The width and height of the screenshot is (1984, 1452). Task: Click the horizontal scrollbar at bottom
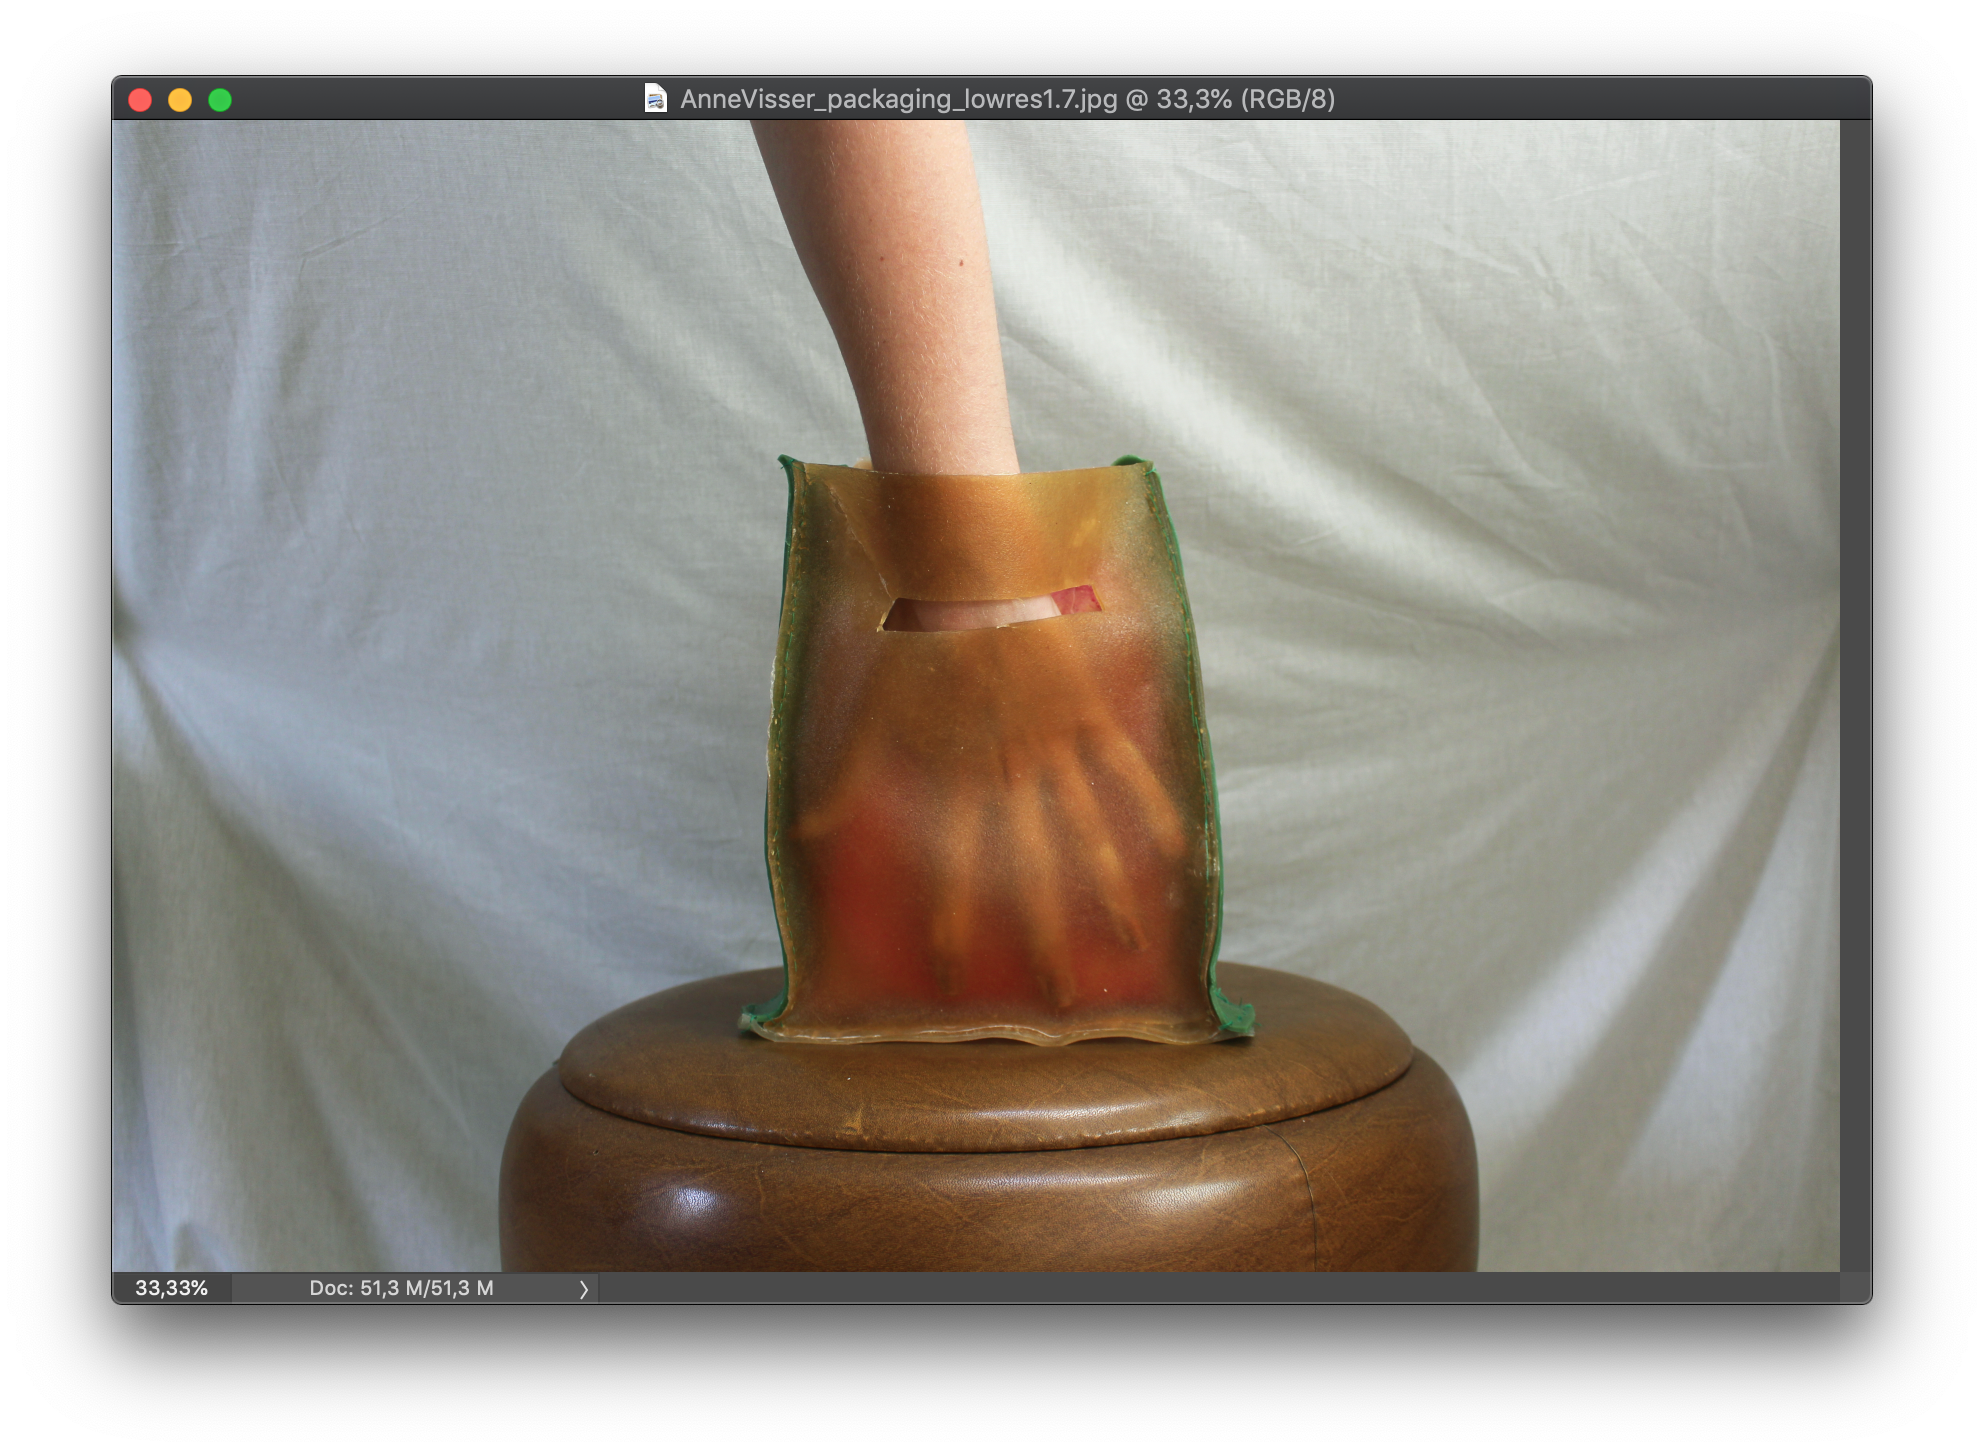pos(1219,1288)
